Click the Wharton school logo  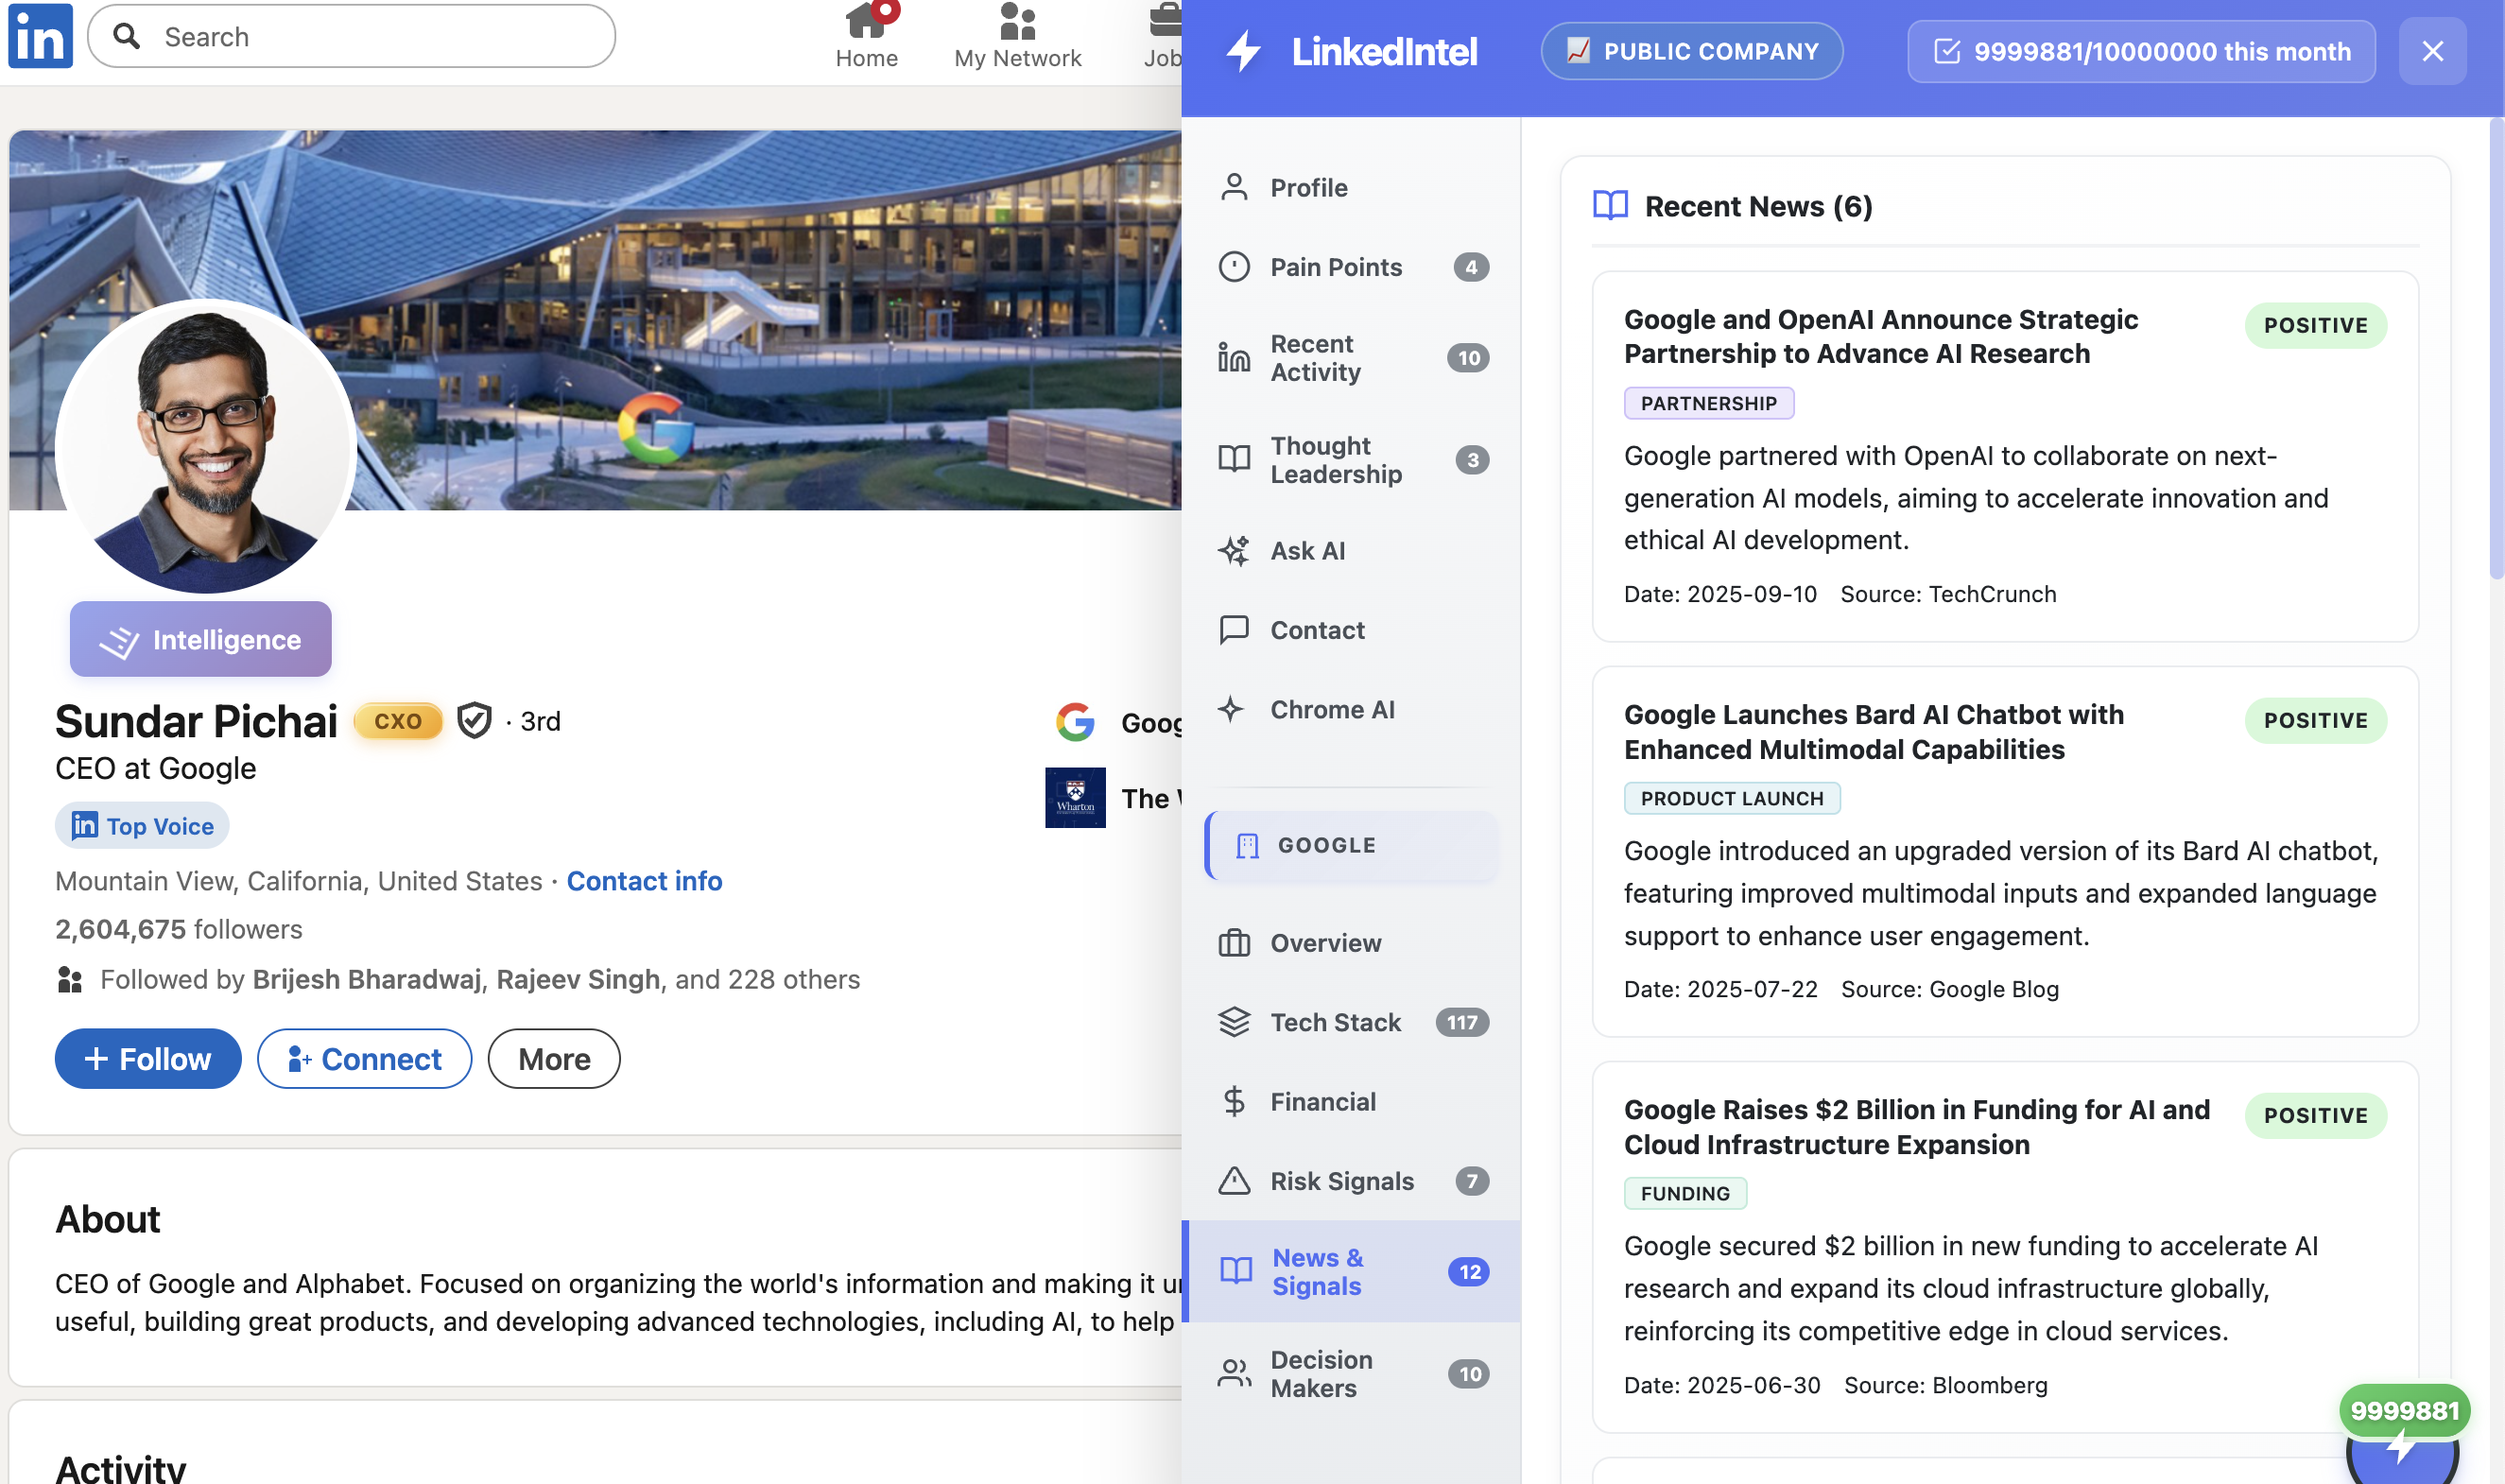pyautogui.click(x=1075, y=797)
